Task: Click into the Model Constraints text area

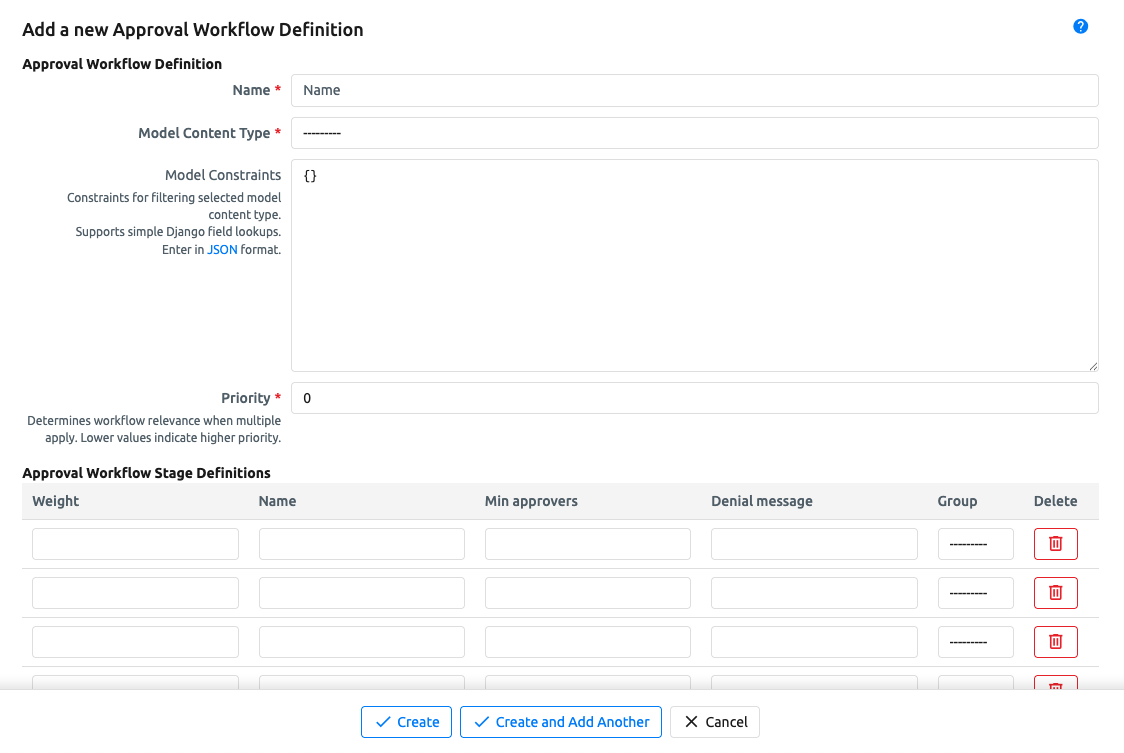Action: tap(694, 265)
